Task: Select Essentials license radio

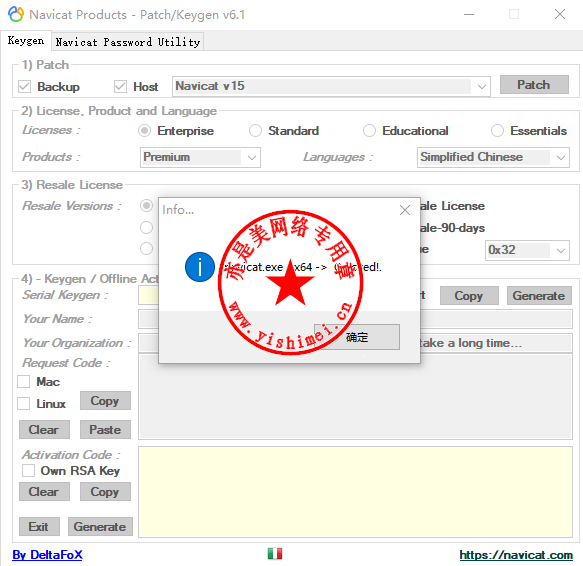Action: [497, 131]
